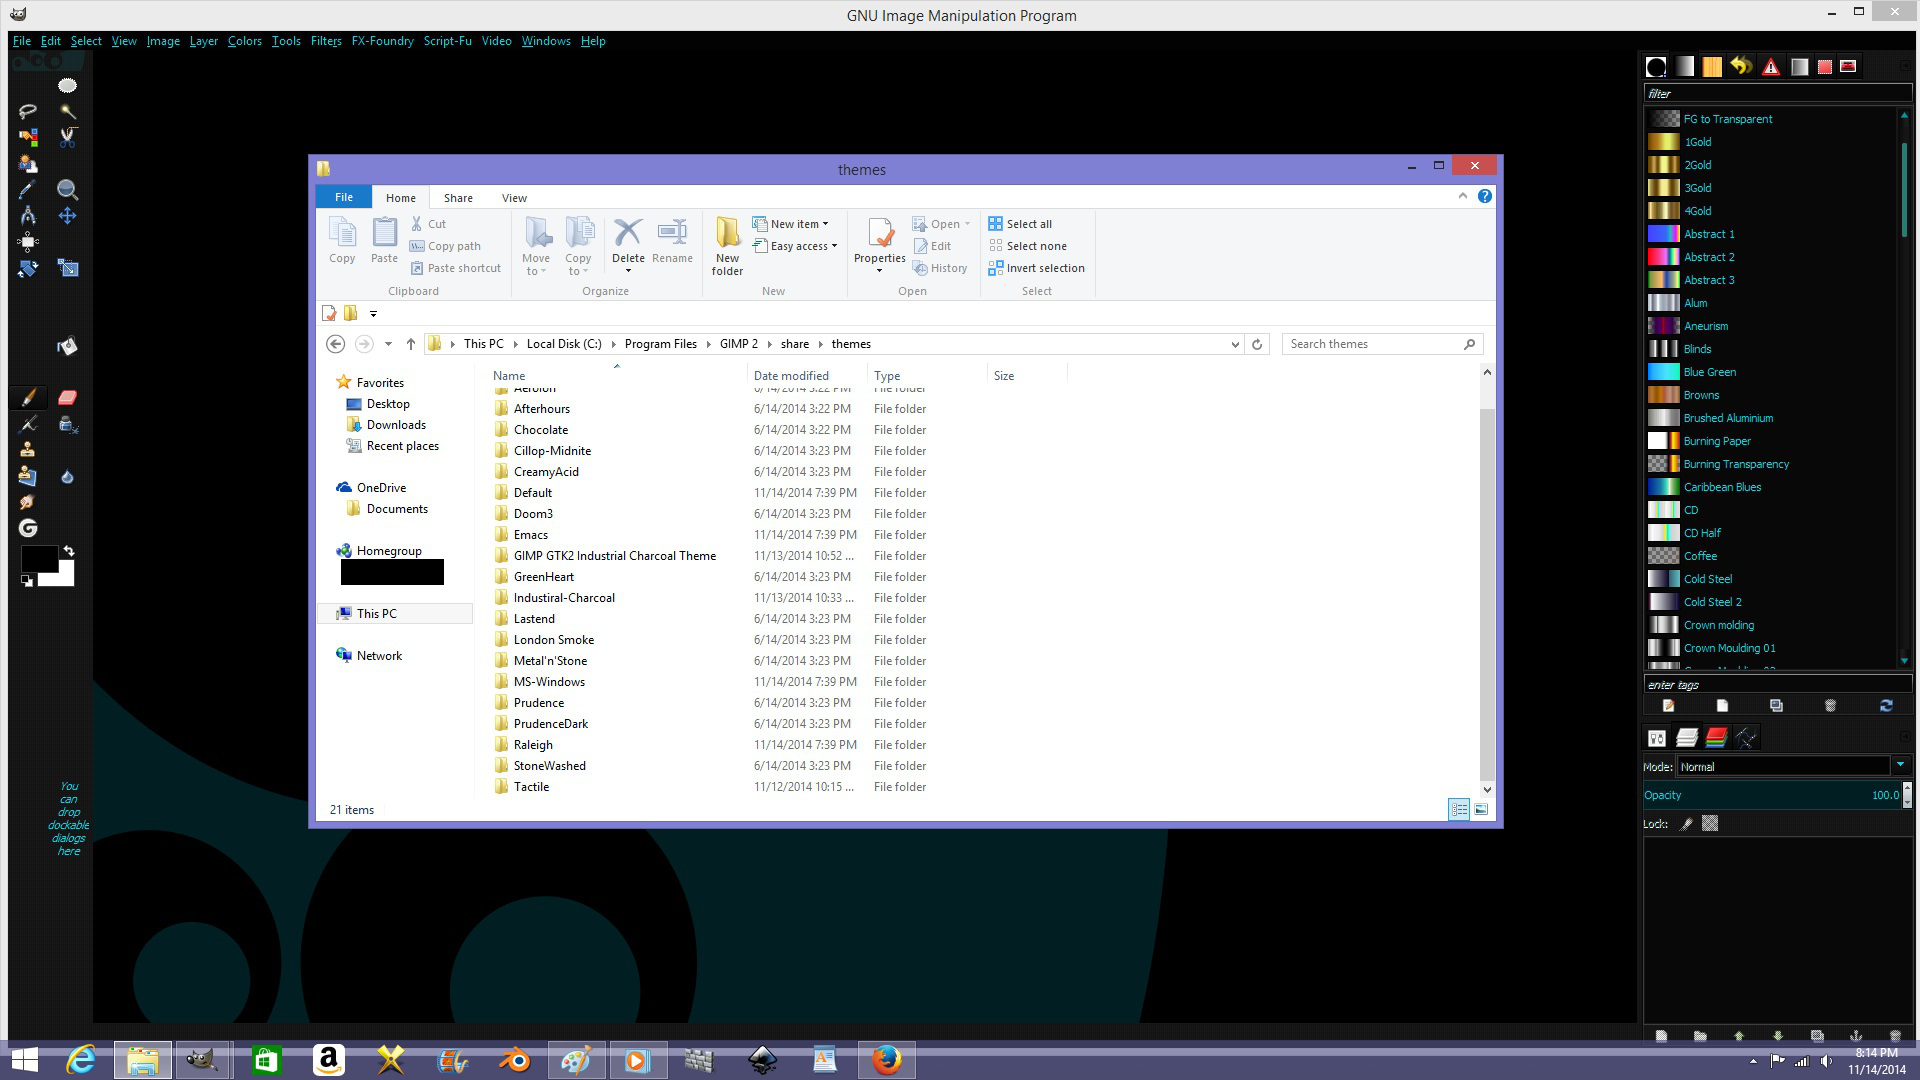Click Select all in the ribbon

tap(1020, 224)
